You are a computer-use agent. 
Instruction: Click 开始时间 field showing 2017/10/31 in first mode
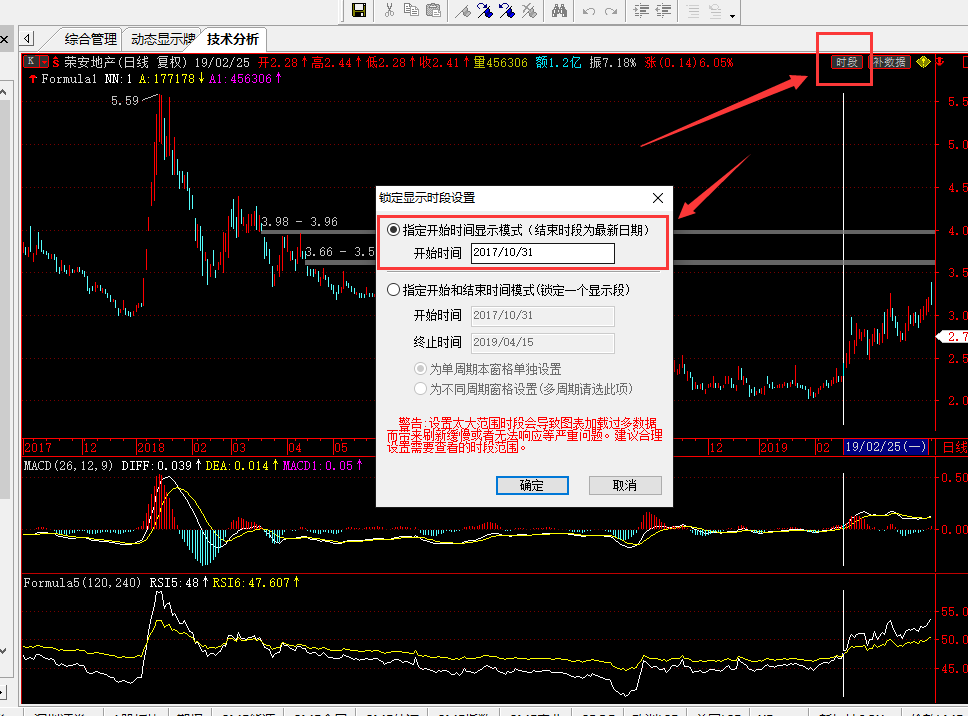point(543,253)
